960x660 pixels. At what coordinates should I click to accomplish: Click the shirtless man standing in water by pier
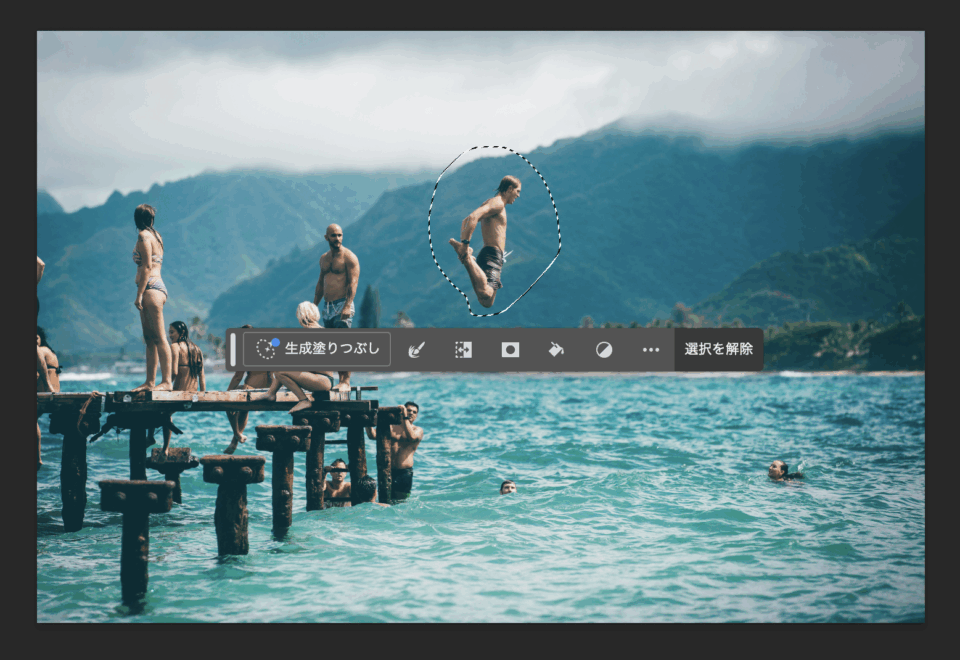click(403, 448)
